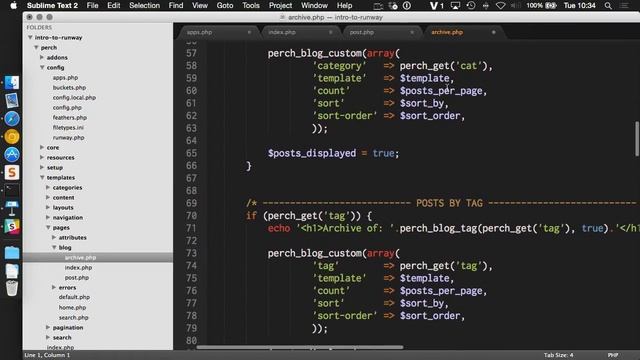Collapse the pages folder
The height and width of the screenshot is (360, 640).
pyautogui.click(x=48, y=227)
